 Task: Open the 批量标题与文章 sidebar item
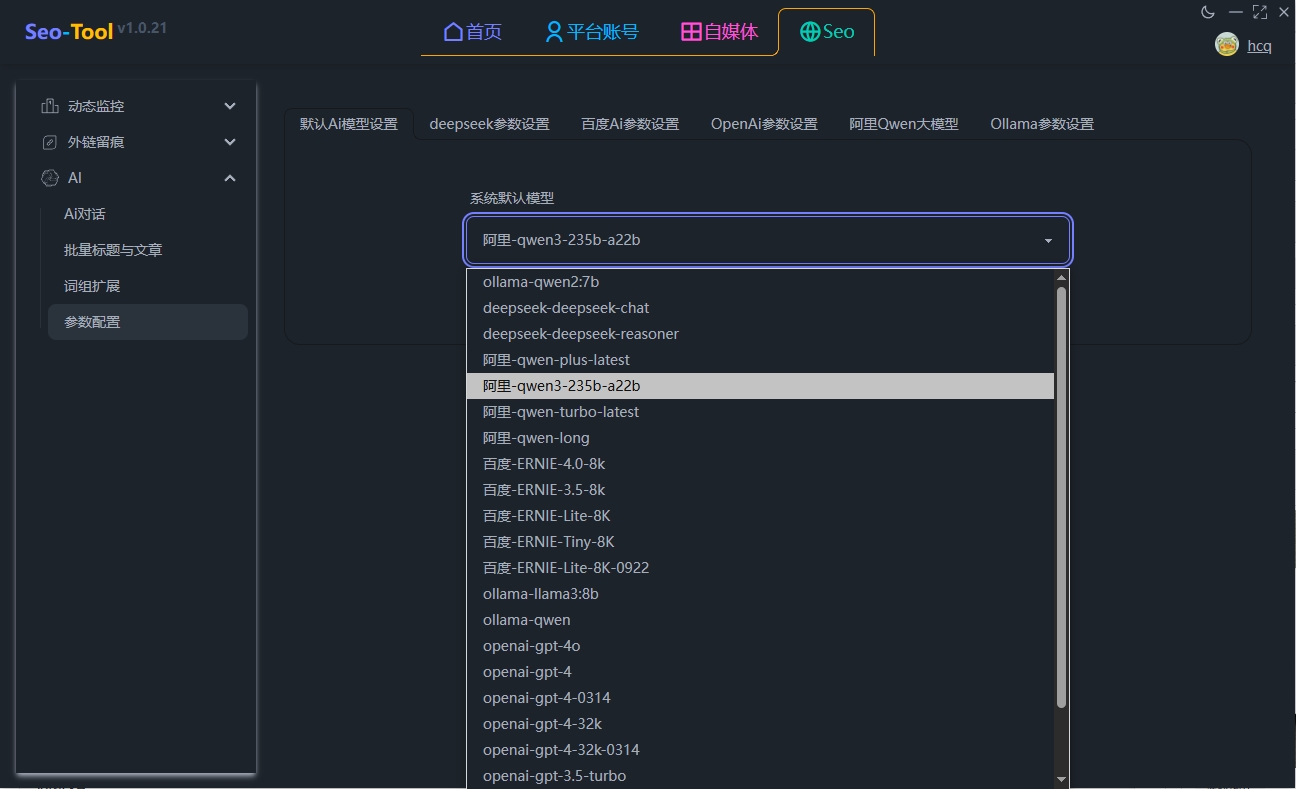[x=148, y=250]
